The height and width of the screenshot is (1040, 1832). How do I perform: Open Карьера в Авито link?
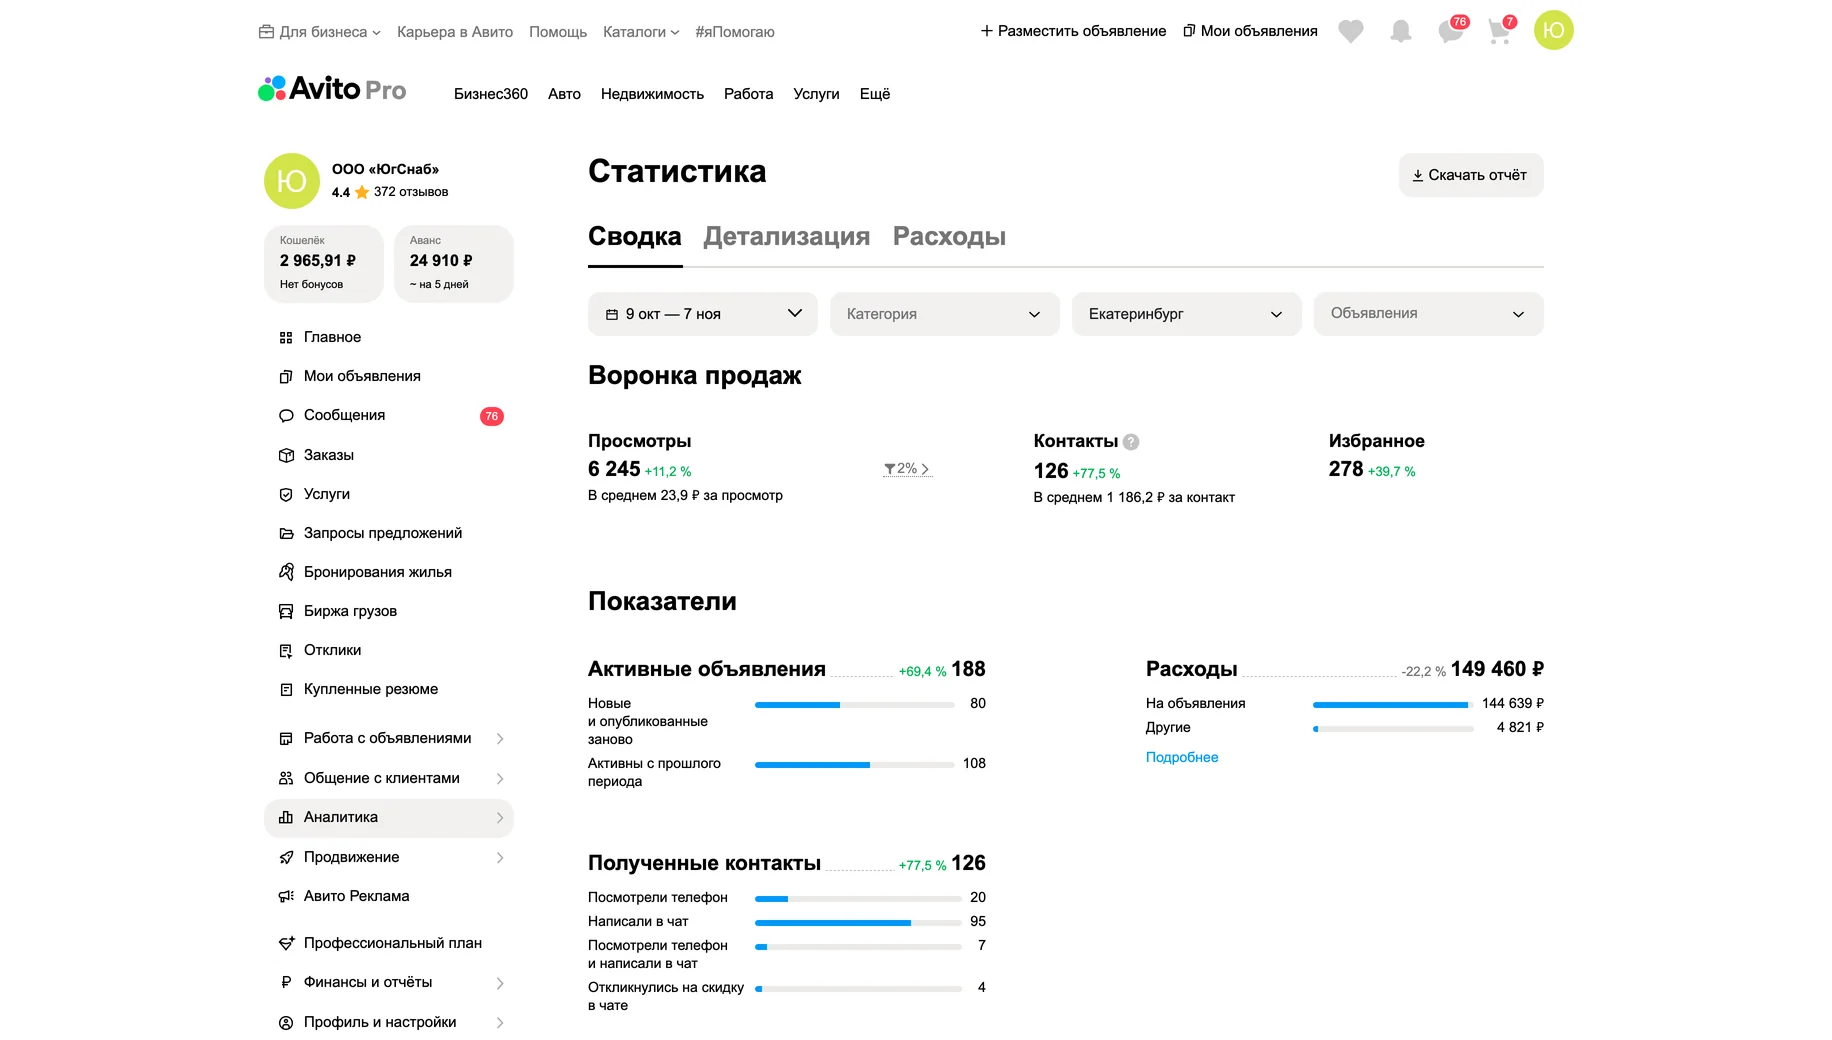pos(455,32)
